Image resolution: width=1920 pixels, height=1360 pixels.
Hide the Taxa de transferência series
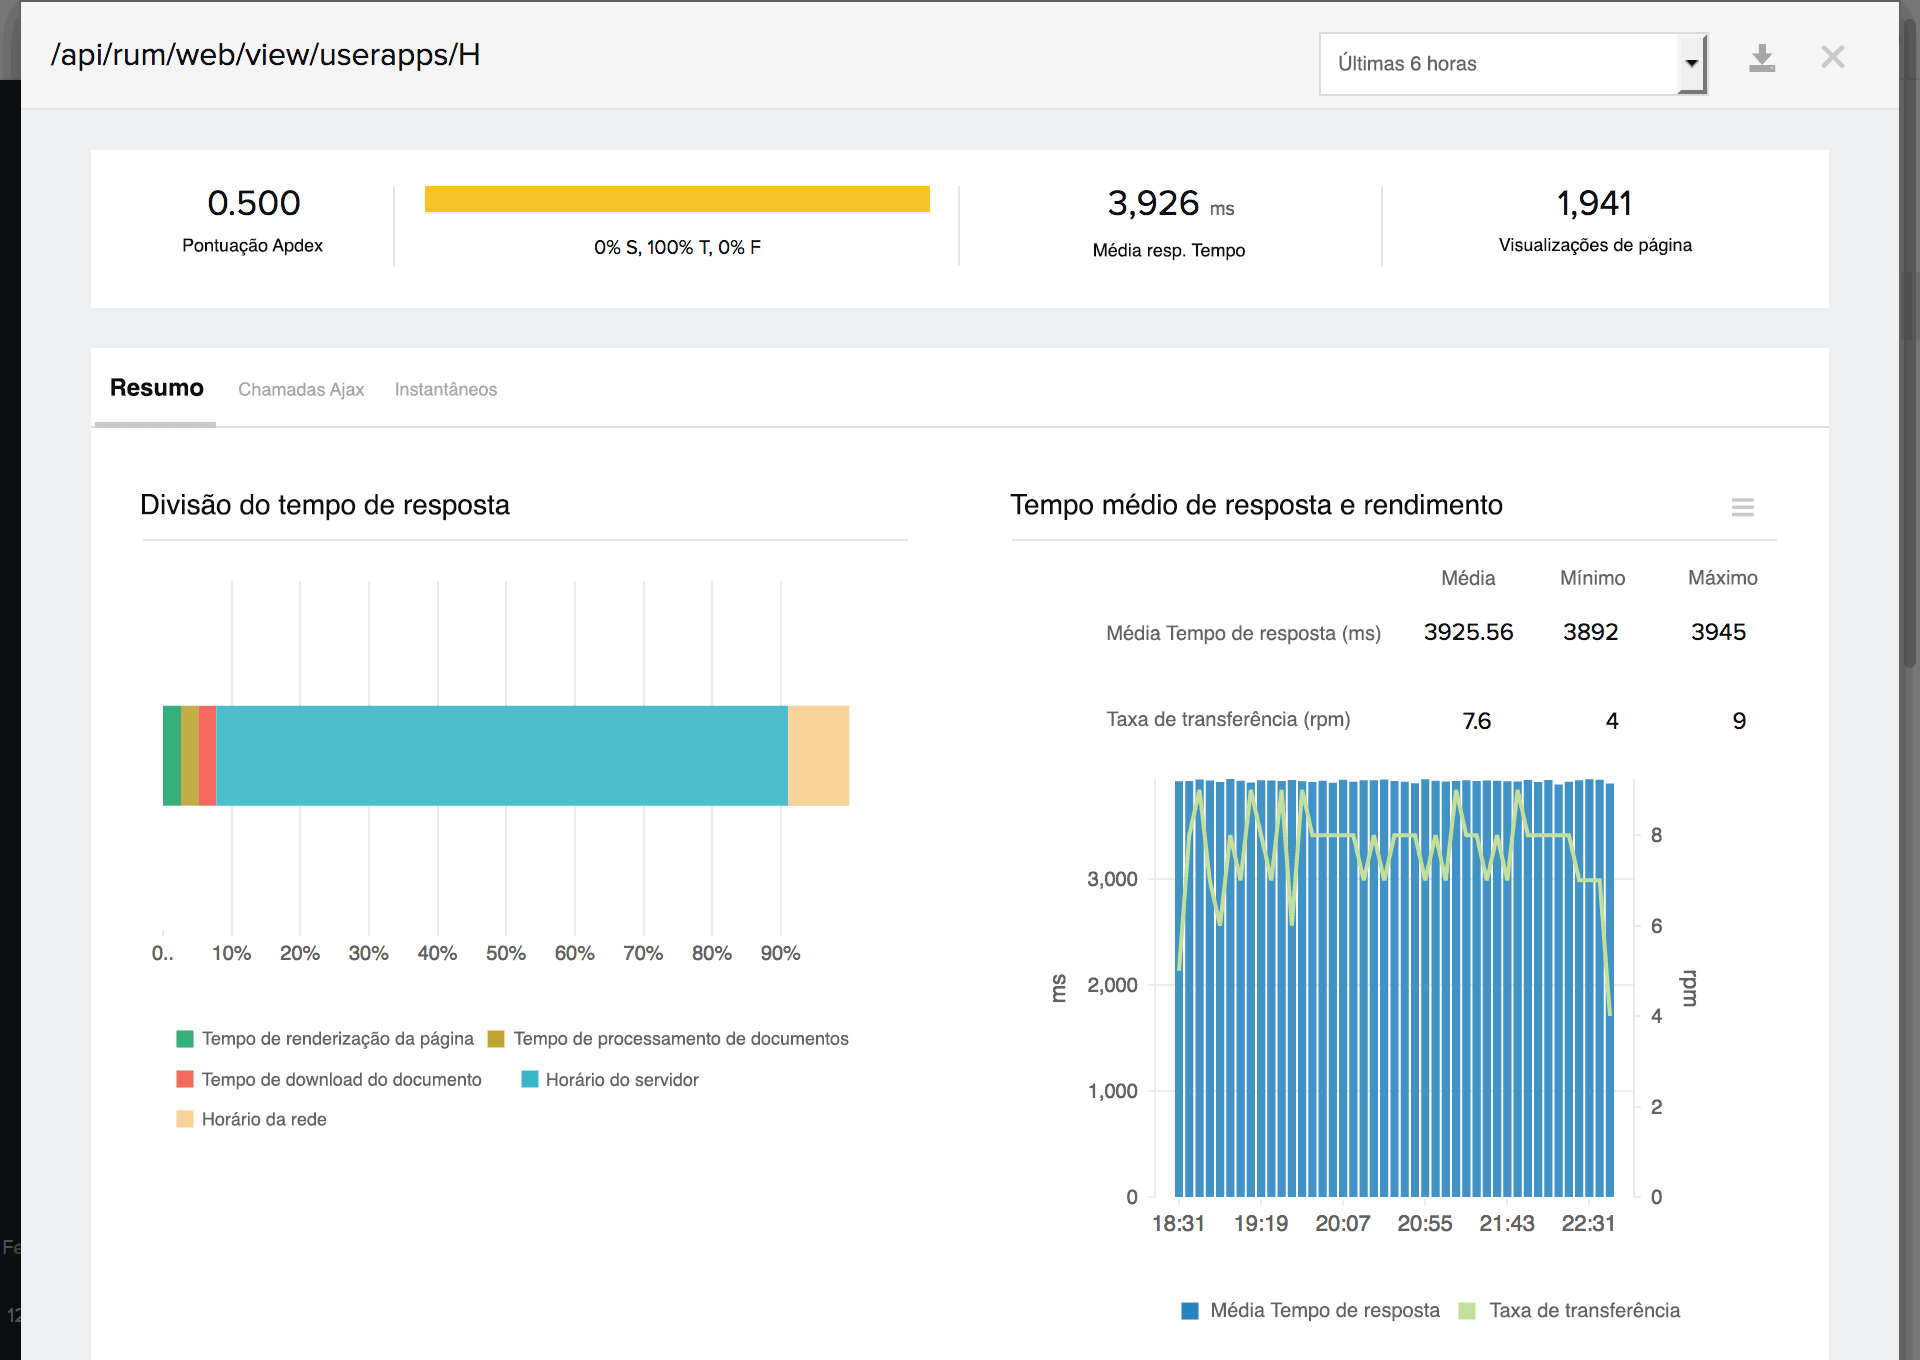[x=1583, y=1311]
